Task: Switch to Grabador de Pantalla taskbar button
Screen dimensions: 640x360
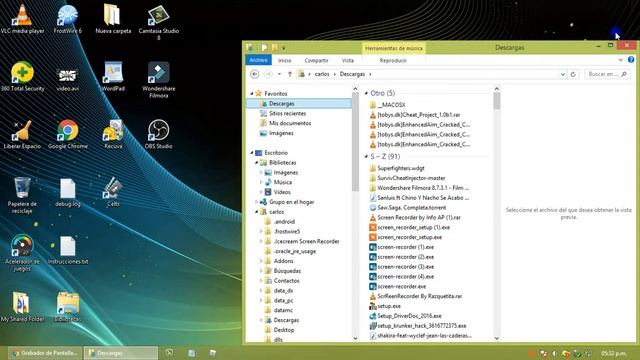Action: coord(45,353)
